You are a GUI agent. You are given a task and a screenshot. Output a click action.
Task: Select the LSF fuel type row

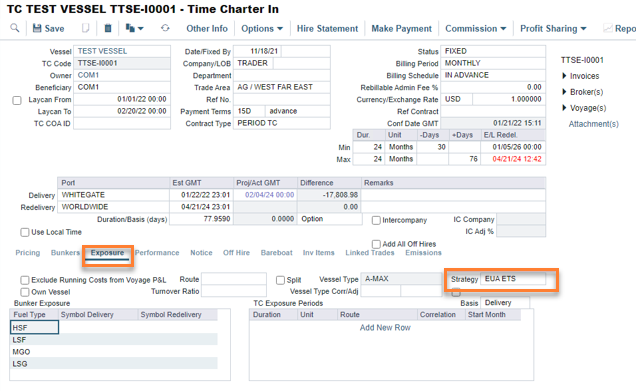tap(114, 339)
